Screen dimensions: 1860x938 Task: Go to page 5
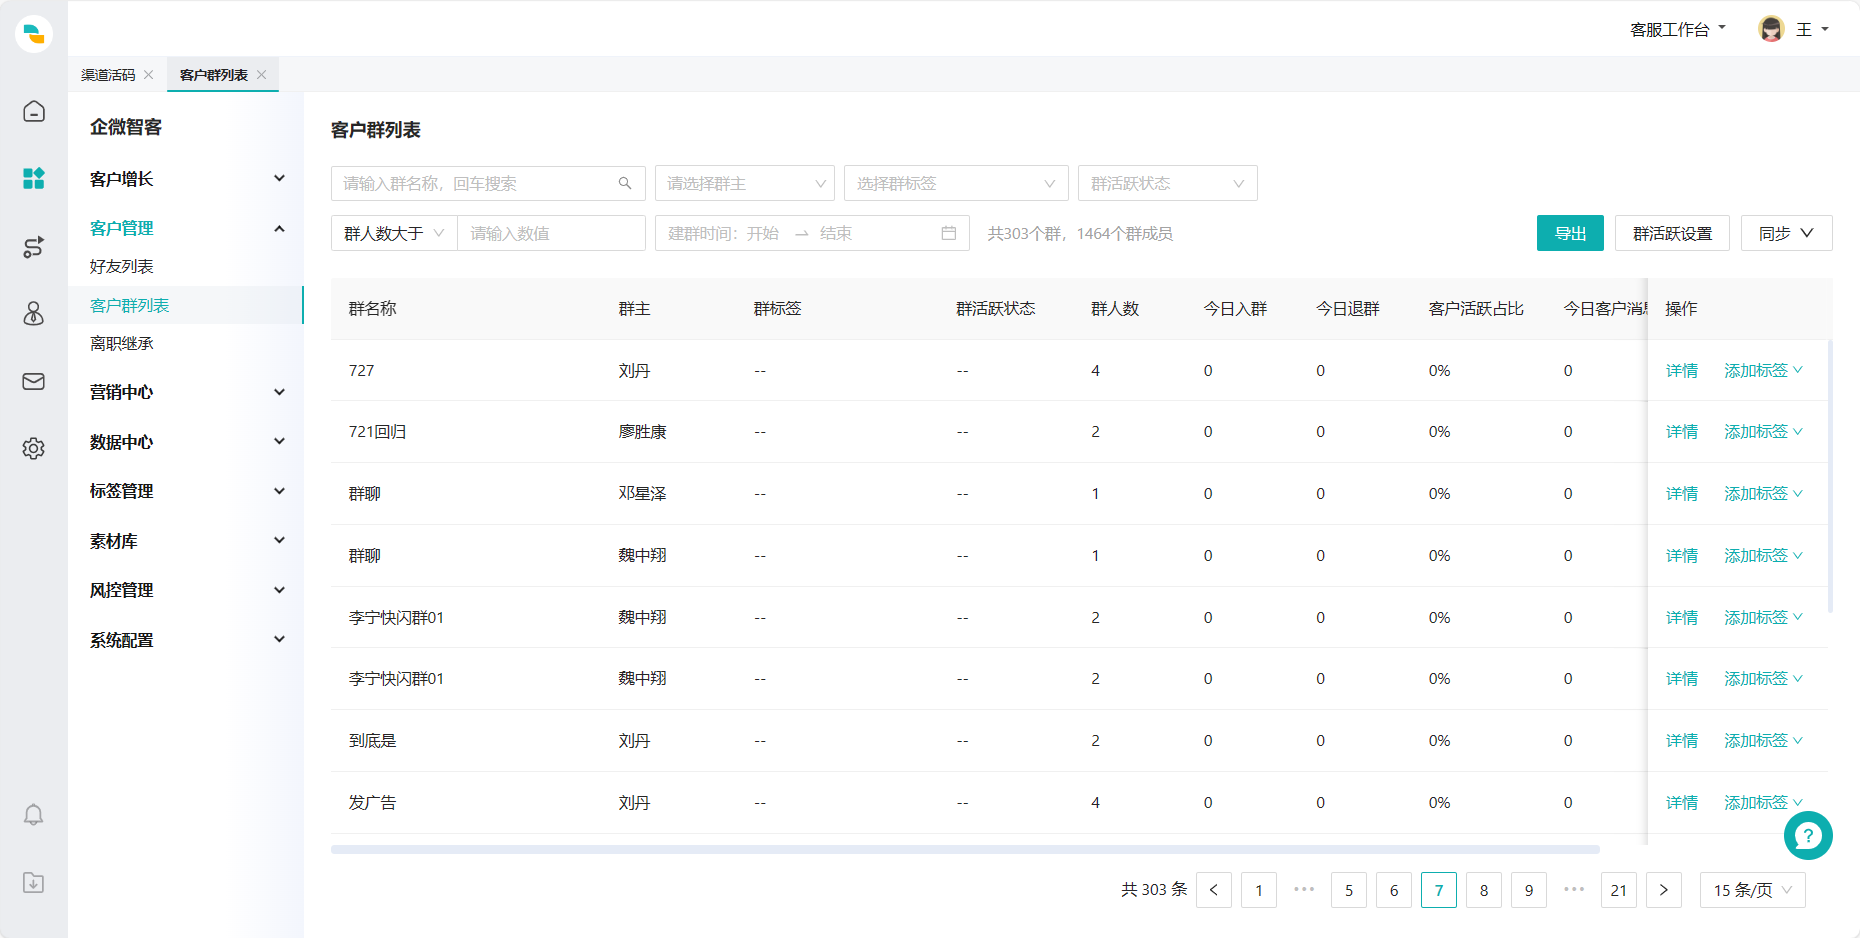1349,890
